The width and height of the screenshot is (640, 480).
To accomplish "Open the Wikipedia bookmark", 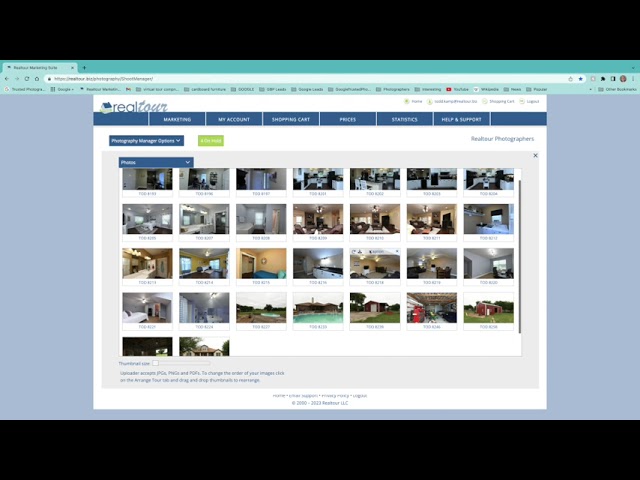I will tap(486, 89).
